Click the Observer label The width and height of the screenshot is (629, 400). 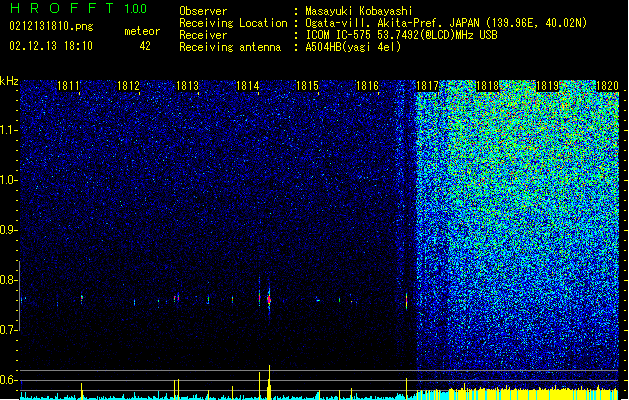tap(203, 11)
